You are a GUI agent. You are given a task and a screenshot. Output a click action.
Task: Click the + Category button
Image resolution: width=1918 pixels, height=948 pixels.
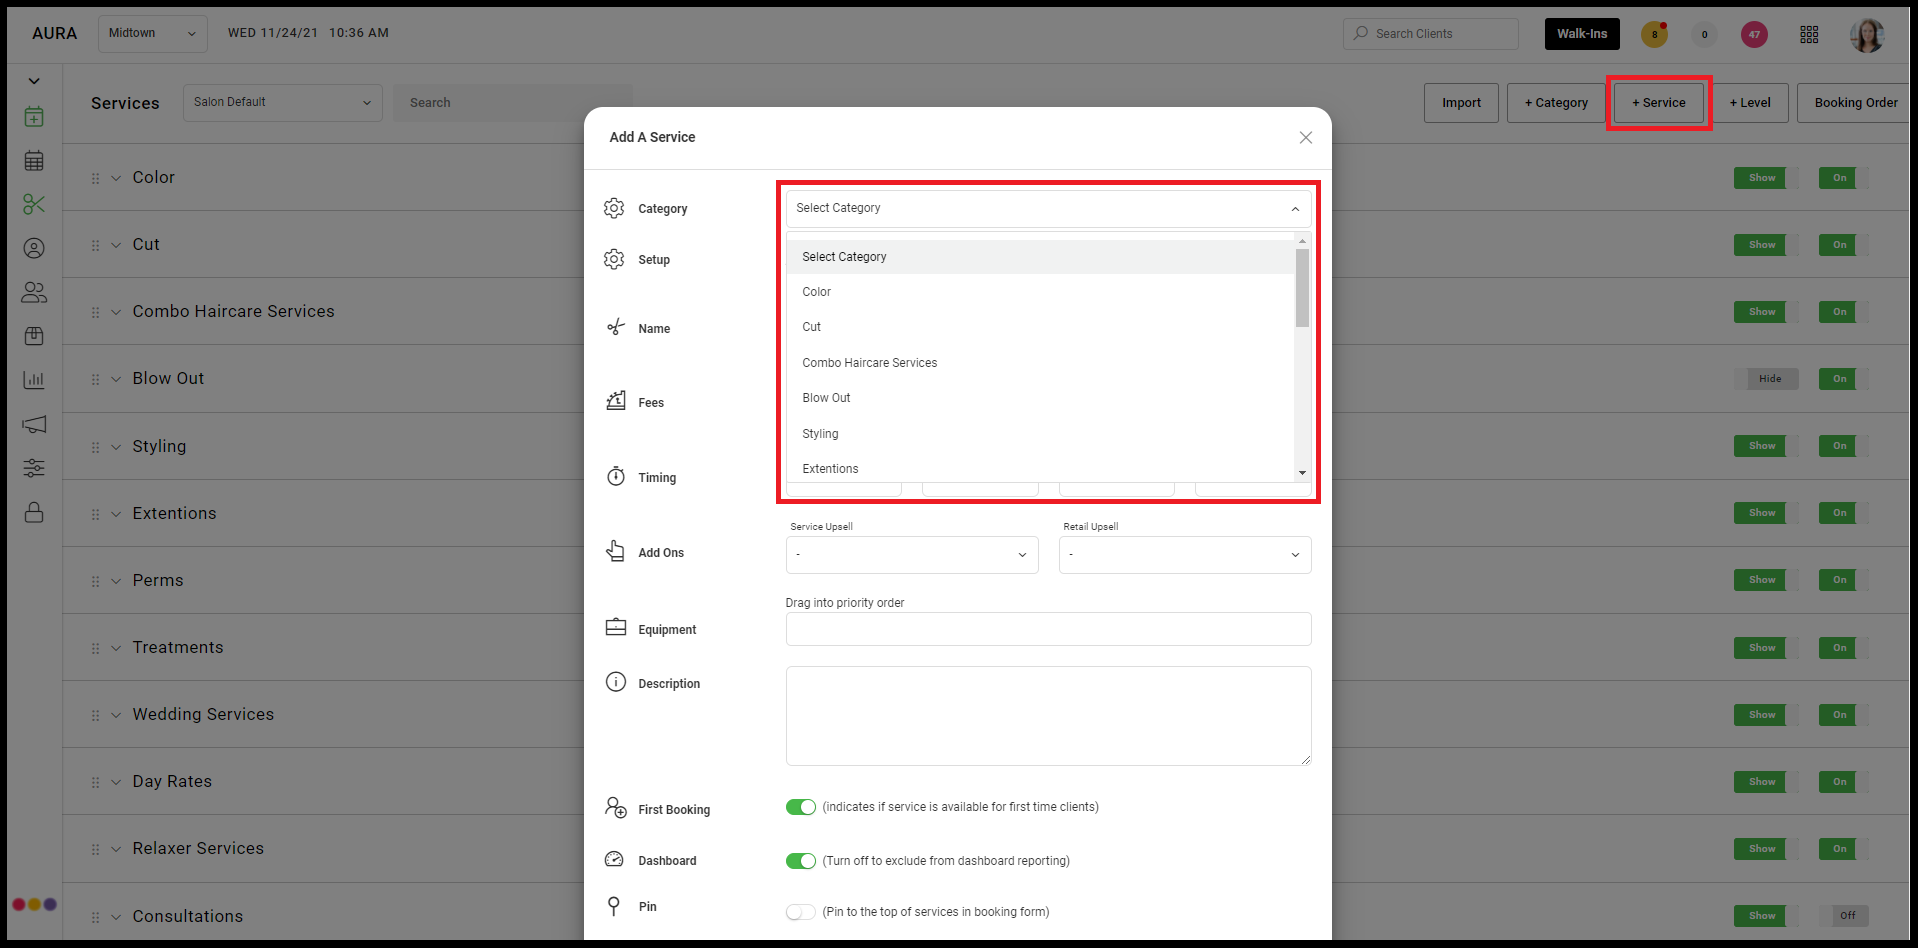coord(1556,103)
